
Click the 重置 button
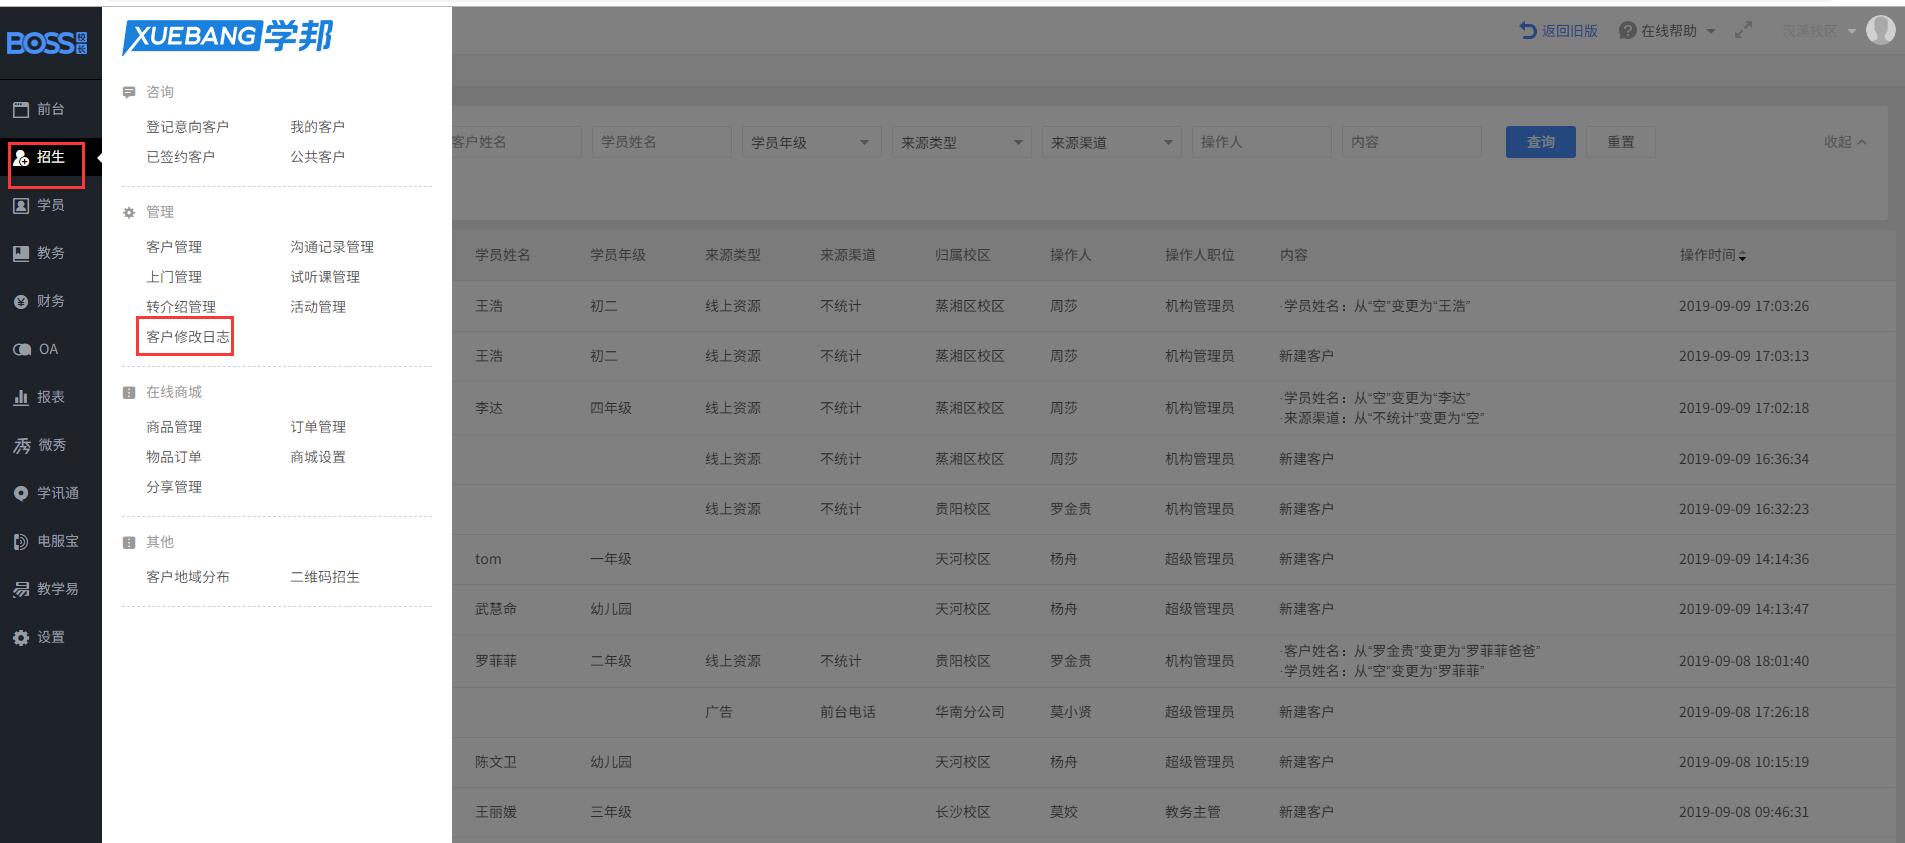[x=1620, y=142]
